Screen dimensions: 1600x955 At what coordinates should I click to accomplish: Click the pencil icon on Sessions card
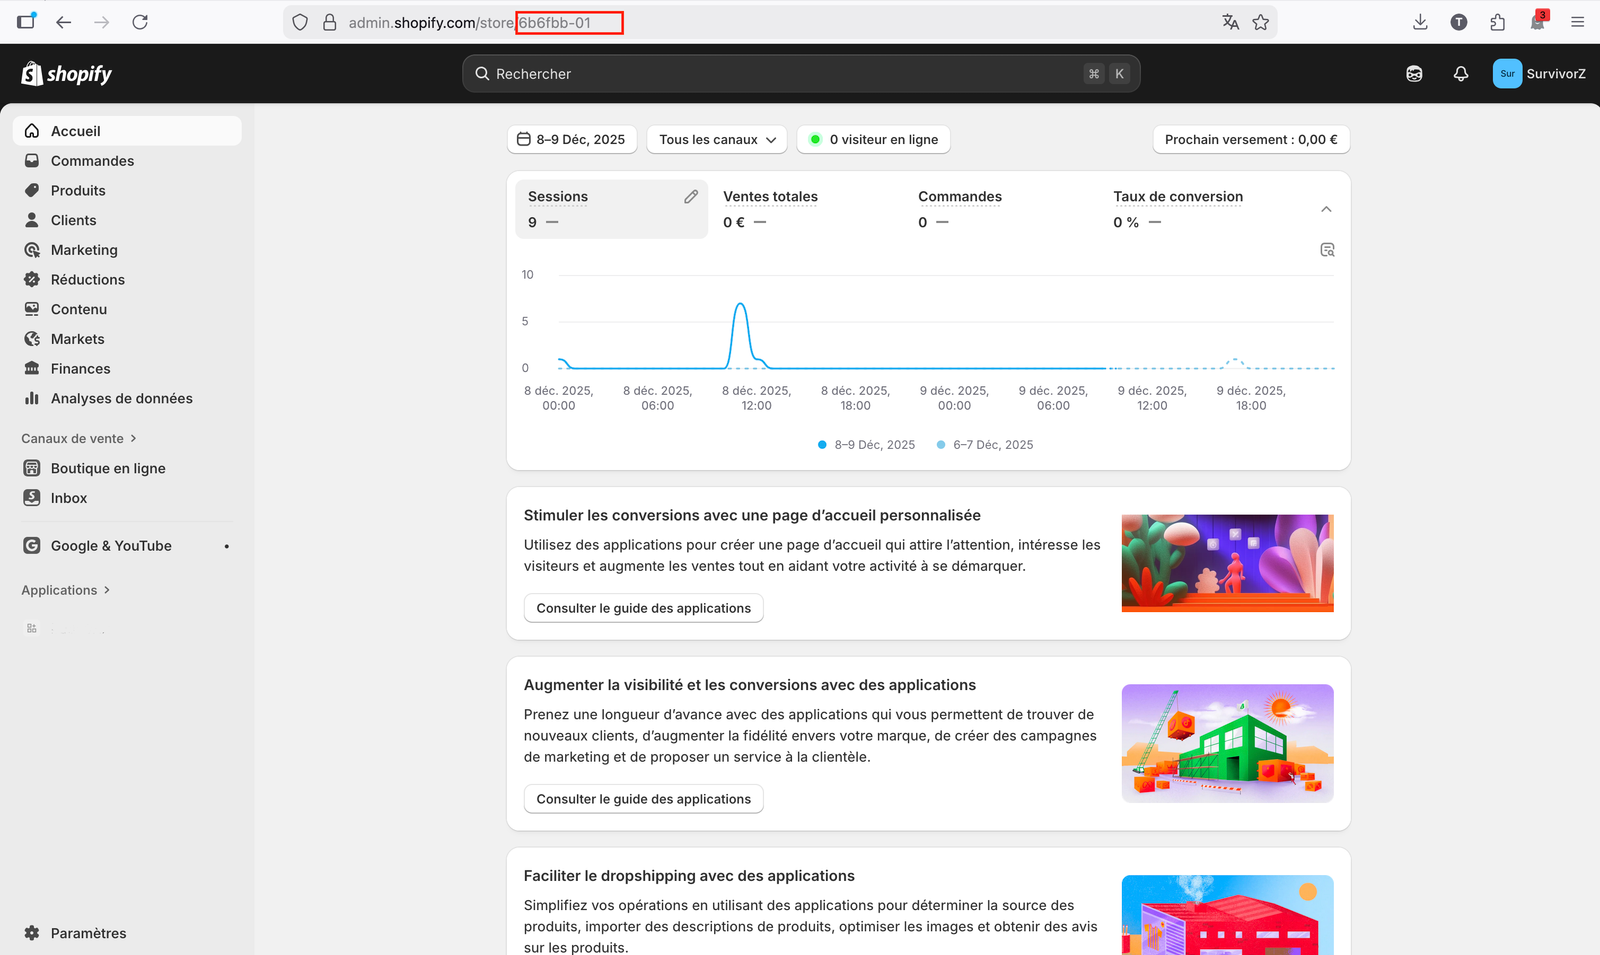(x=691, y=197)
